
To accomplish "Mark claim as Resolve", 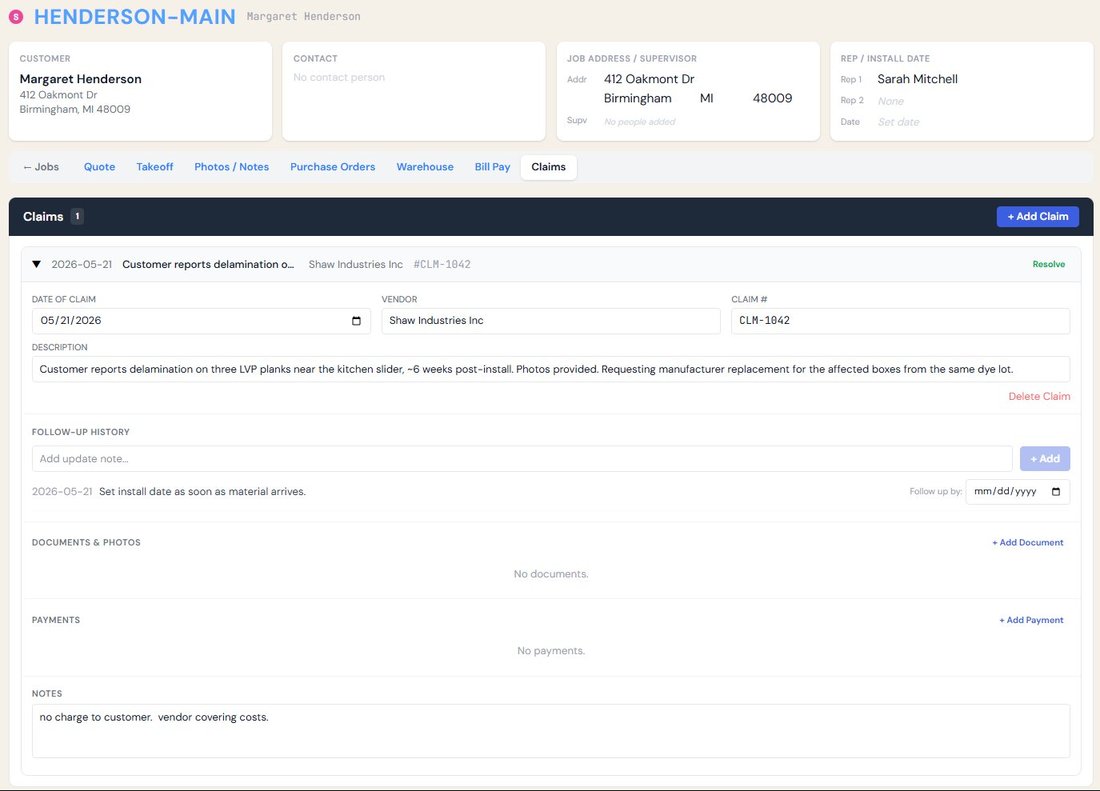I will (x=1049, y=264).
